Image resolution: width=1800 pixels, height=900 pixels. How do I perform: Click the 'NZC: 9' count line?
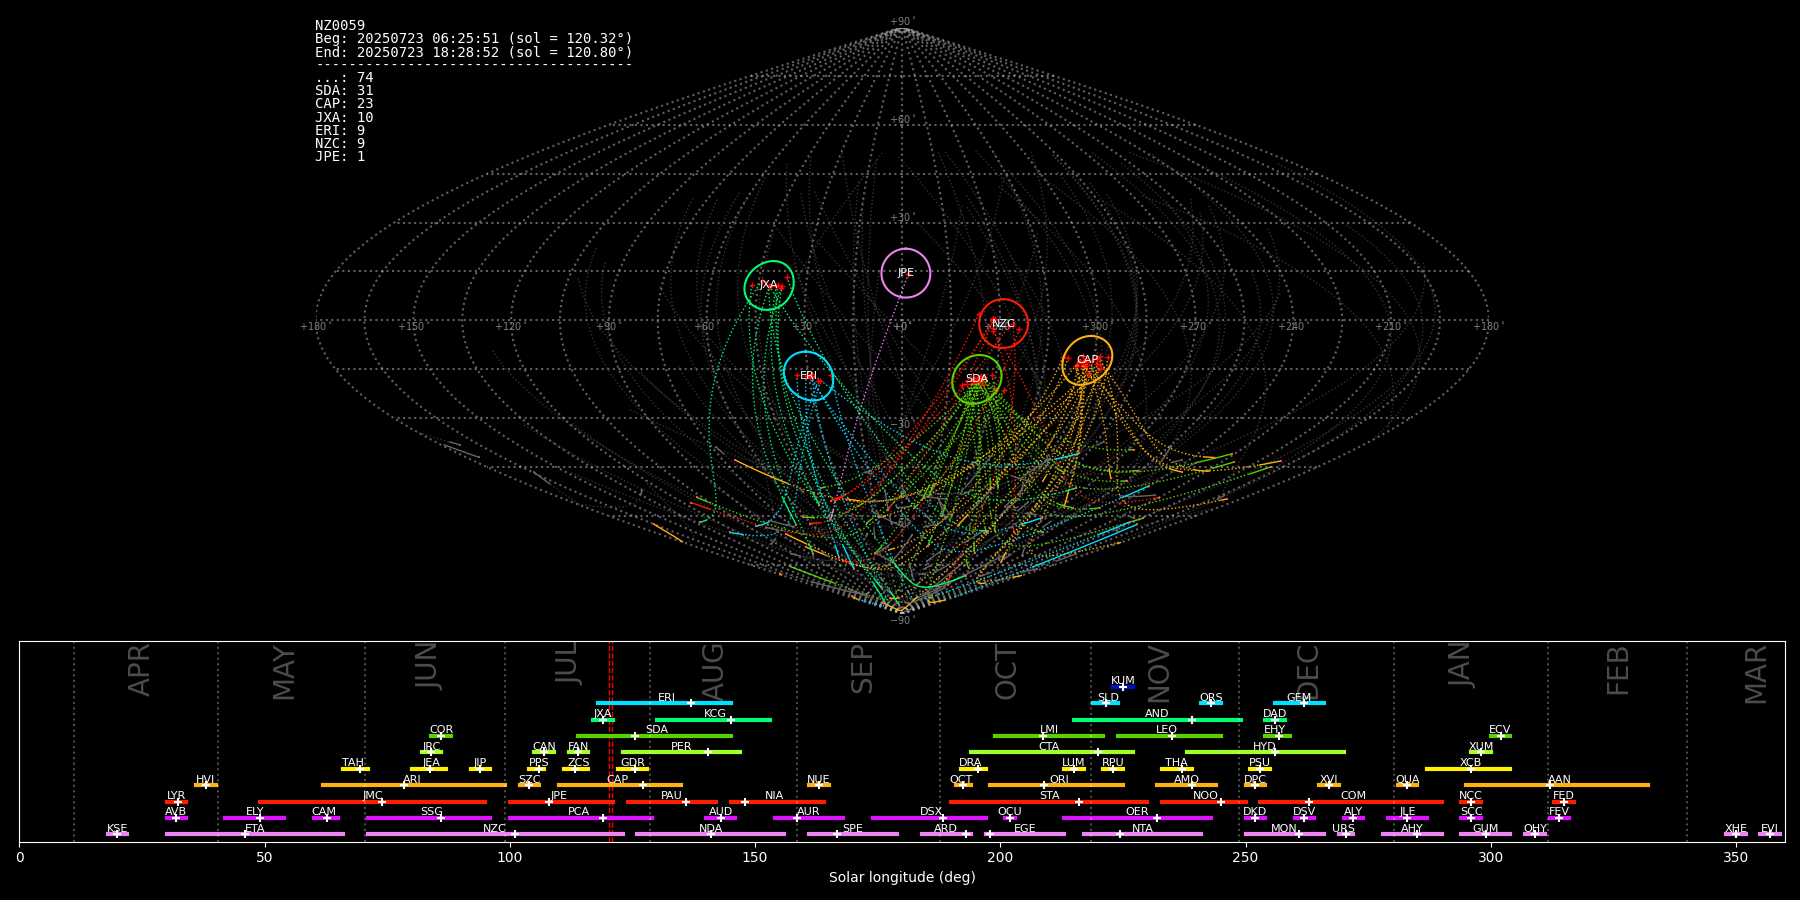point(340,144)
